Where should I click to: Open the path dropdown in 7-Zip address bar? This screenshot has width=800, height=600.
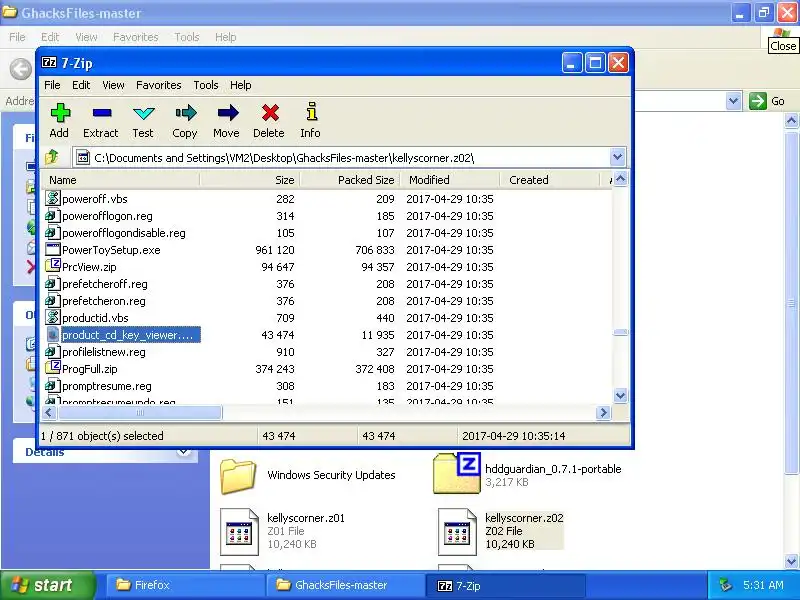point(617,157)
